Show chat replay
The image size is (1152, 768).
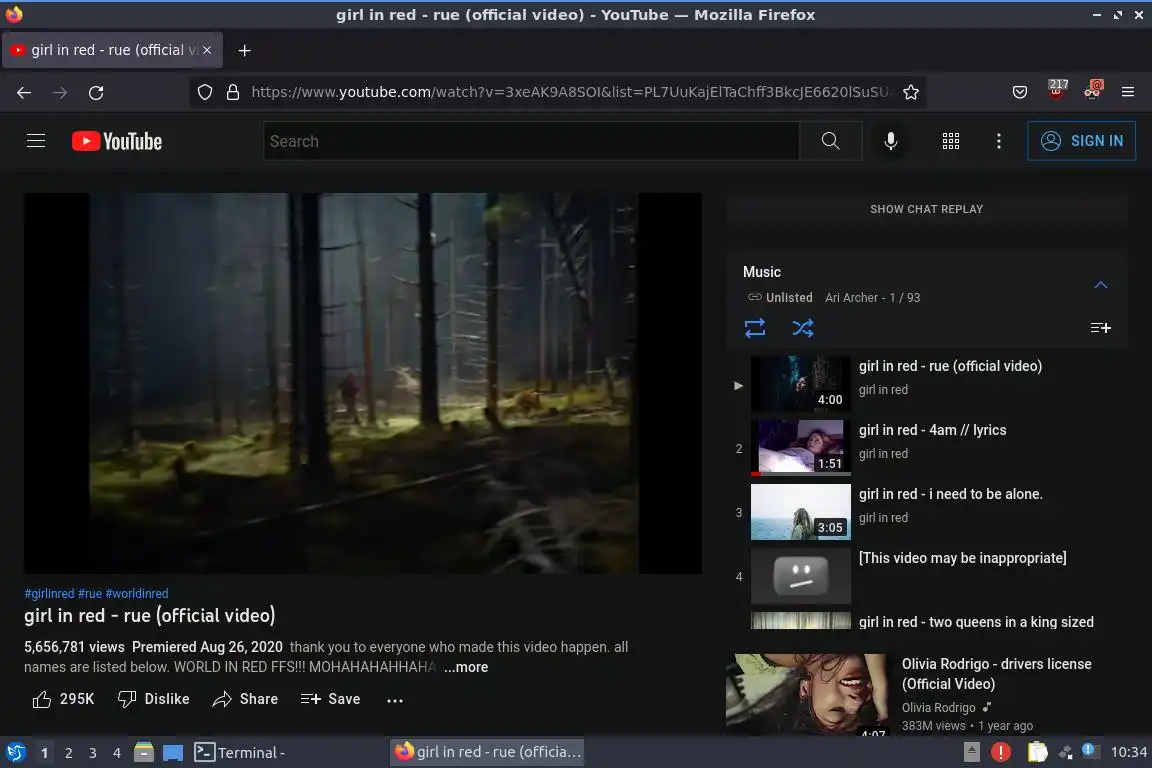pyautogui.click(x=926, y=209)
